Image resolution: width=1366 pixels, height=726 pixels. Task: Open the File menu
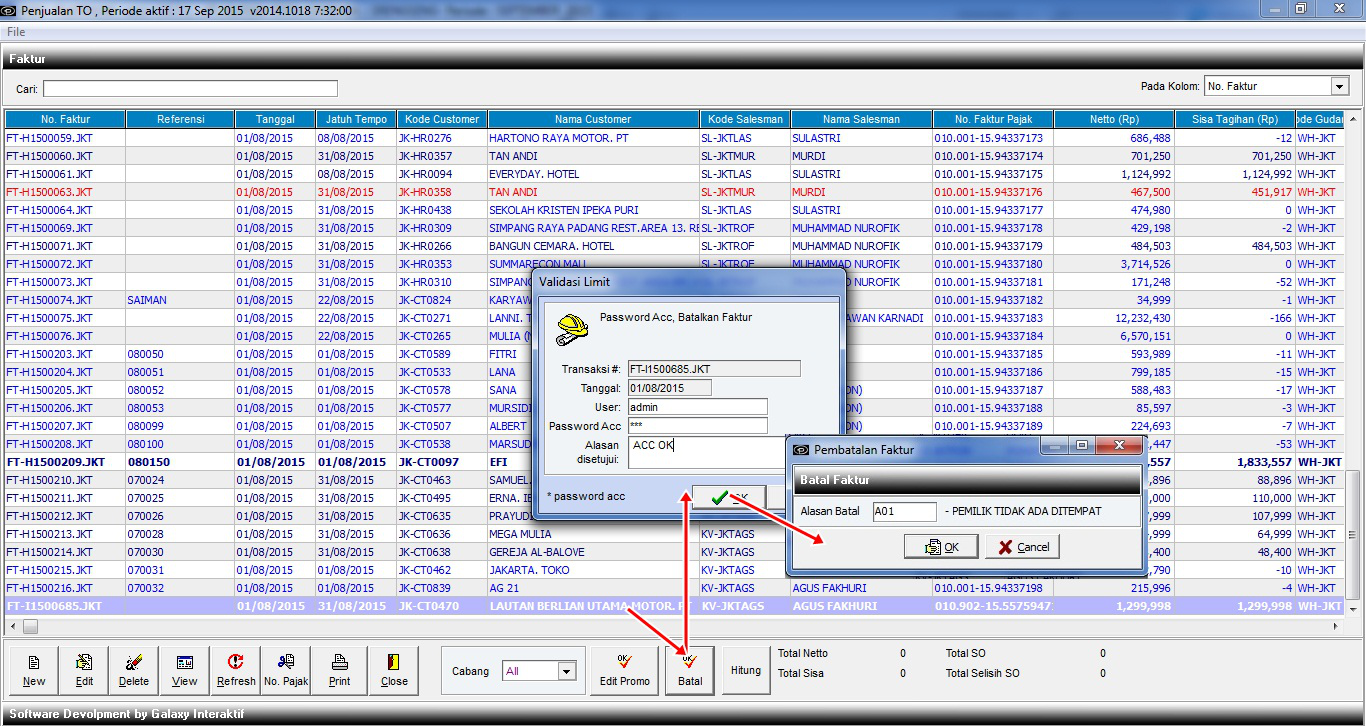(16, 32)
